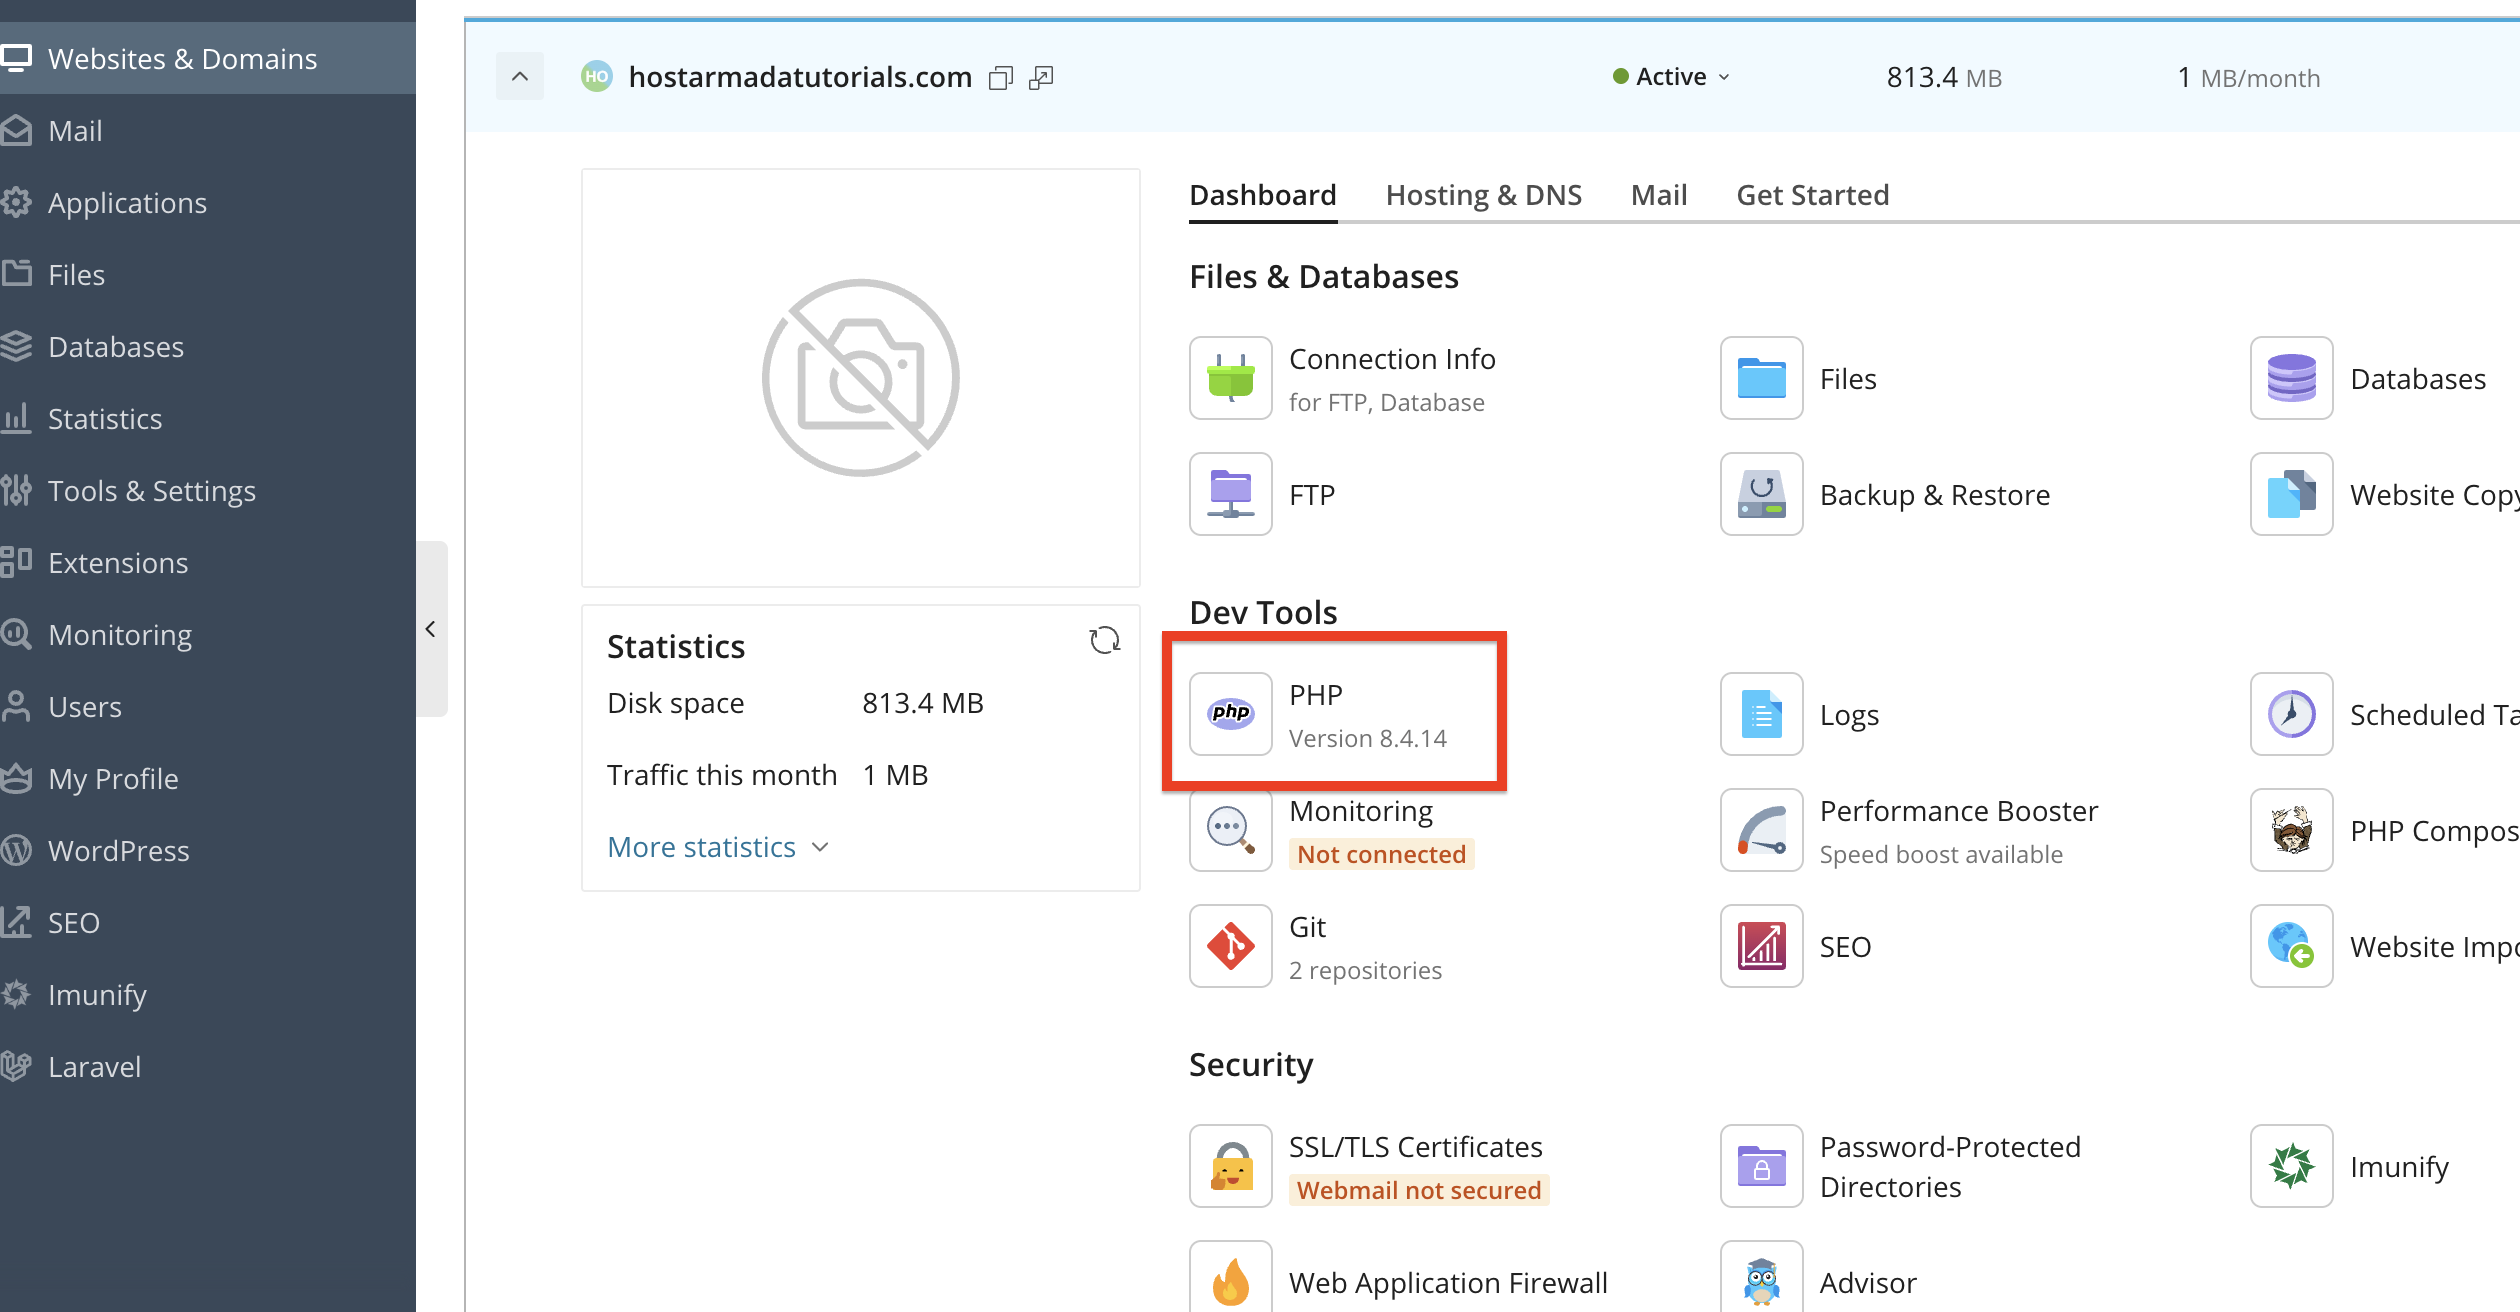Screen dimensions: 2520x1312
Task: Collapse the left sidebar panel
Action: pos(431,629)
